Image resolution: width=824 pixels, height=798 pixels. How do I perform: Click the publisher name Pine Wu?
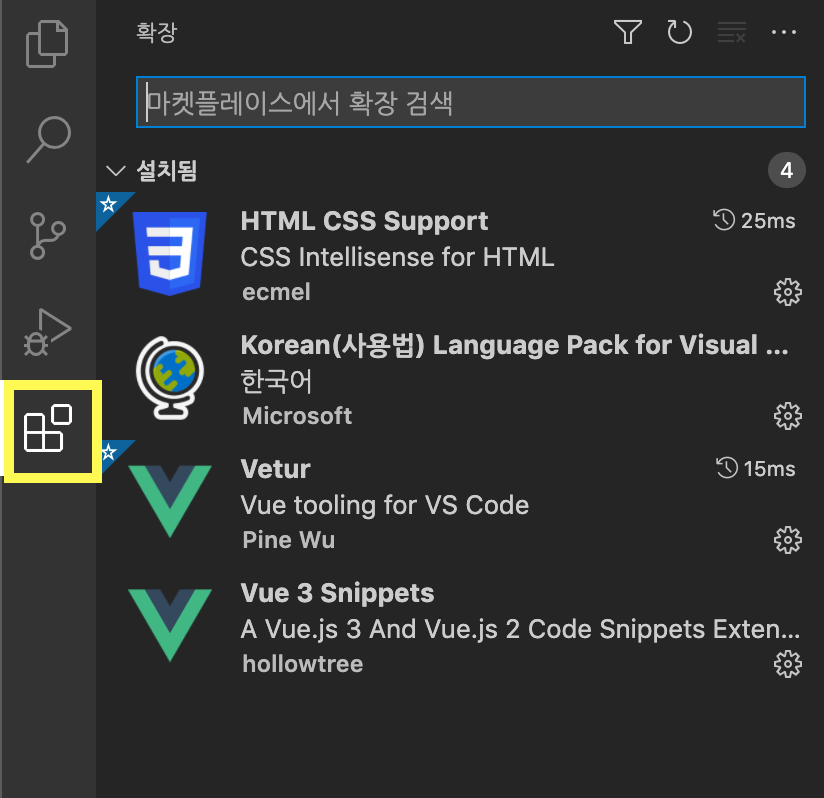tap(289, 540)
